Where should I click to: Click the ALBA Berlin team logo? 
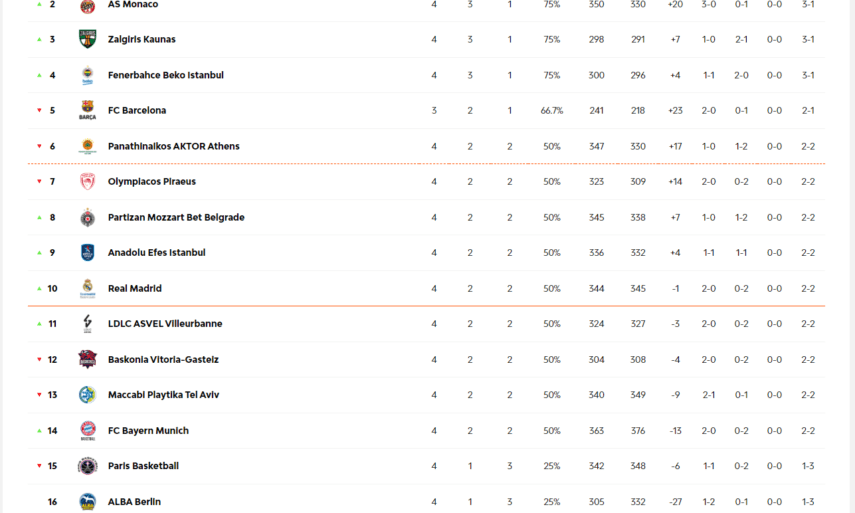(x=87, y=501)
